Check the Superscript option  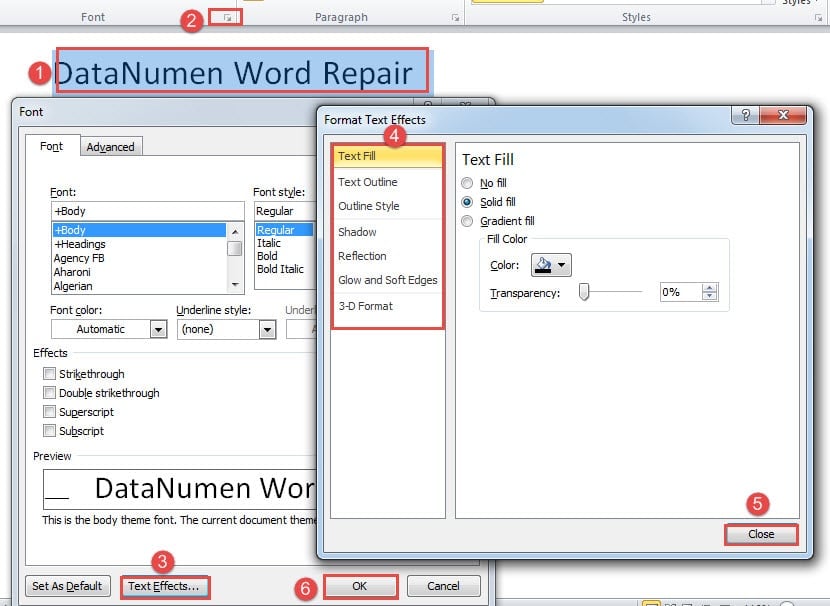tap(50, 412)
